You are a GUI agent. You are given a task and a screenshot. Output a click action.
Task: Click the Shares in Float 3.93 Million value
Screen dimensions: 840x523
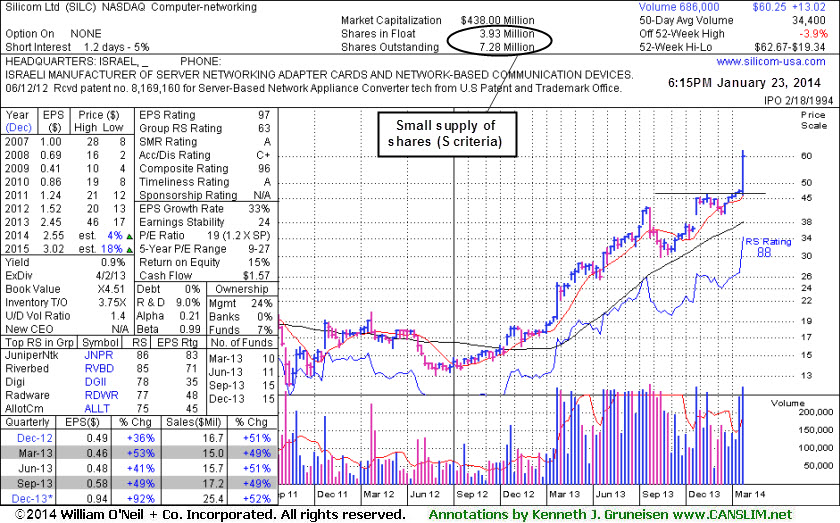coord(506,34)
